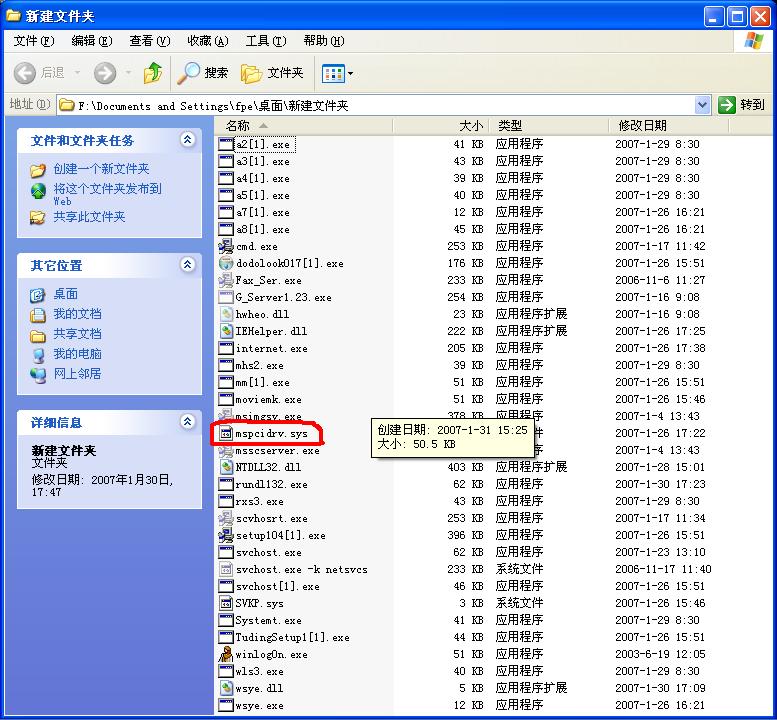The width and height of the screenshot is (777, 720).
Task: Click the file name mhs2.exe
Action: pyautogui.click(x=260, y=366)
